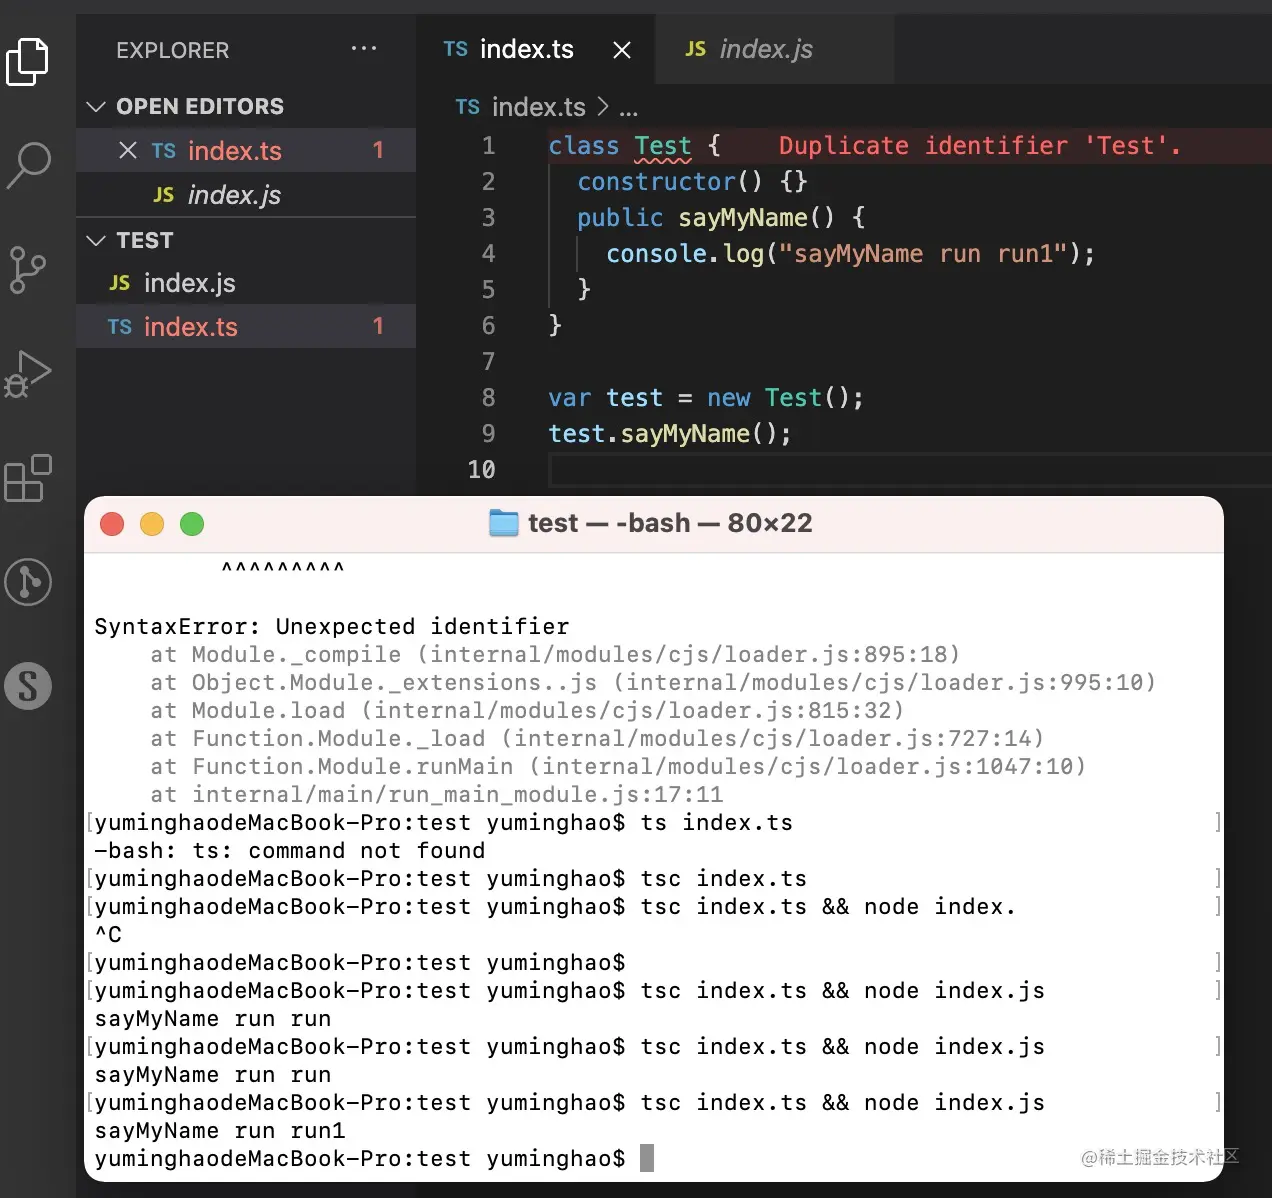
Task: Click the constructor() line in editor
Action: pos(692,181)
